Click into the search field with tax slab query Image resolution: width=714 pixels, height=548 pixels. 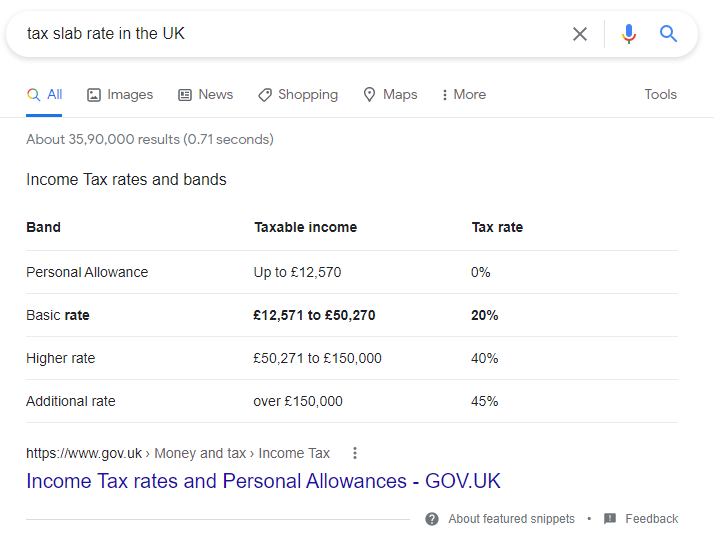(291, 34)
